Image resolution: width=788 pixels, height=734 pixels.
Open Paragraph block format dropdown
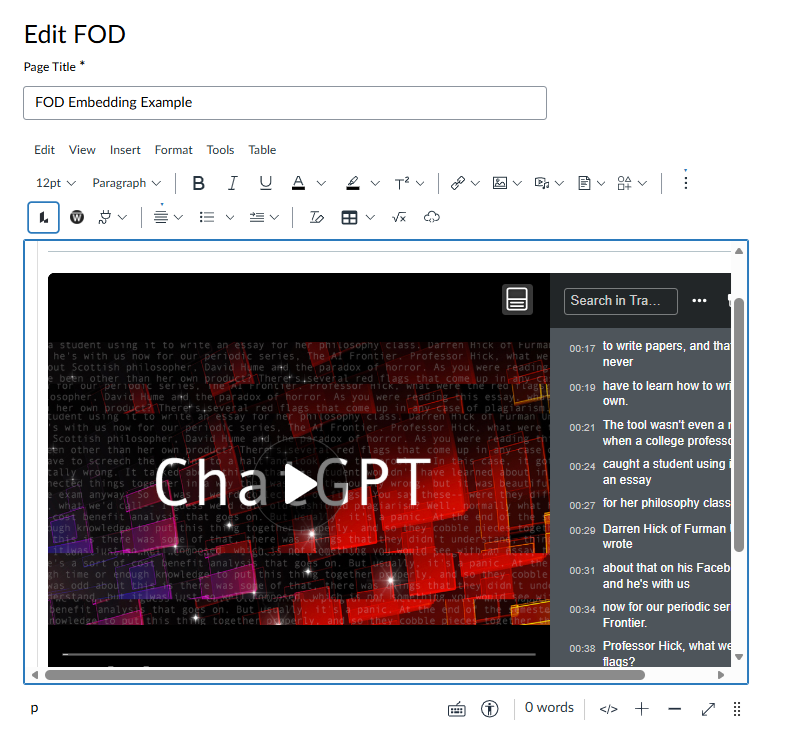(x=127, y=183)
